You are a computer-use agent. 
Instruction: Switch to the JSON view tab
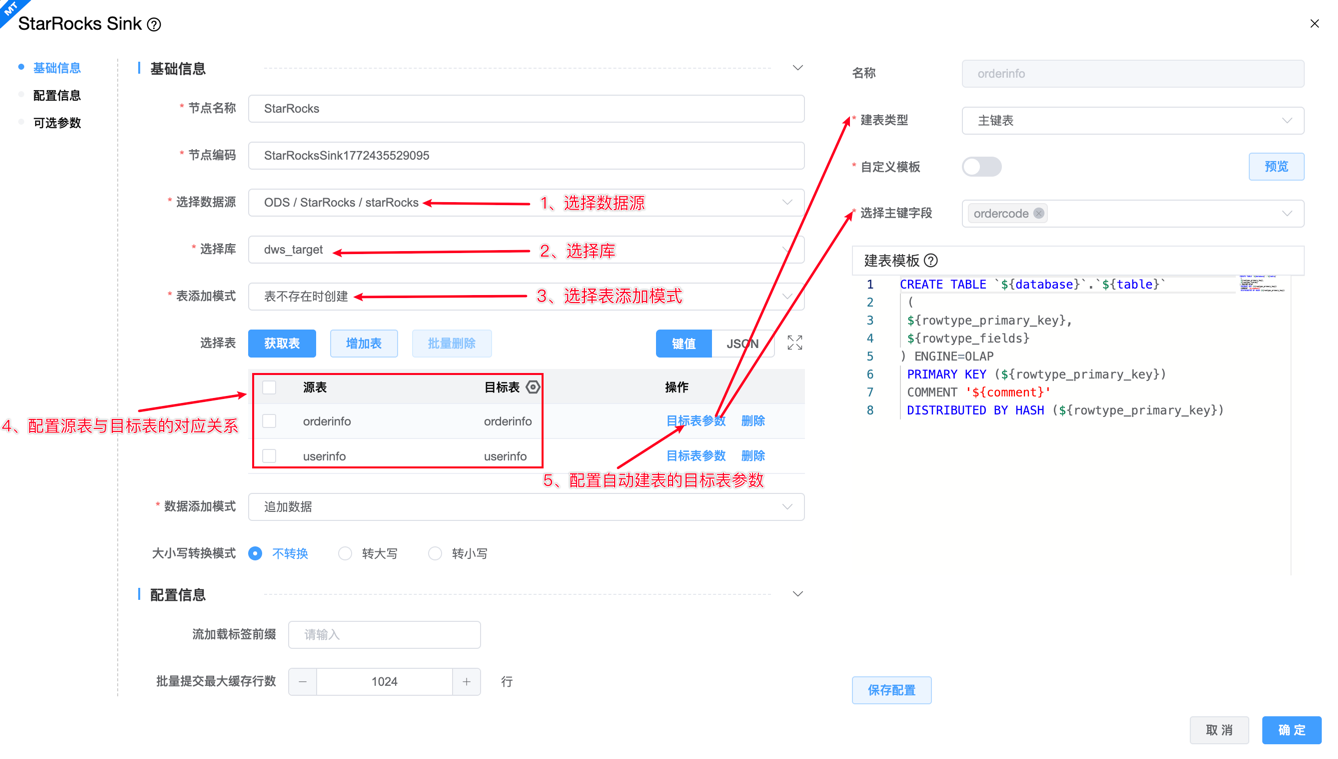pos(742,344)
